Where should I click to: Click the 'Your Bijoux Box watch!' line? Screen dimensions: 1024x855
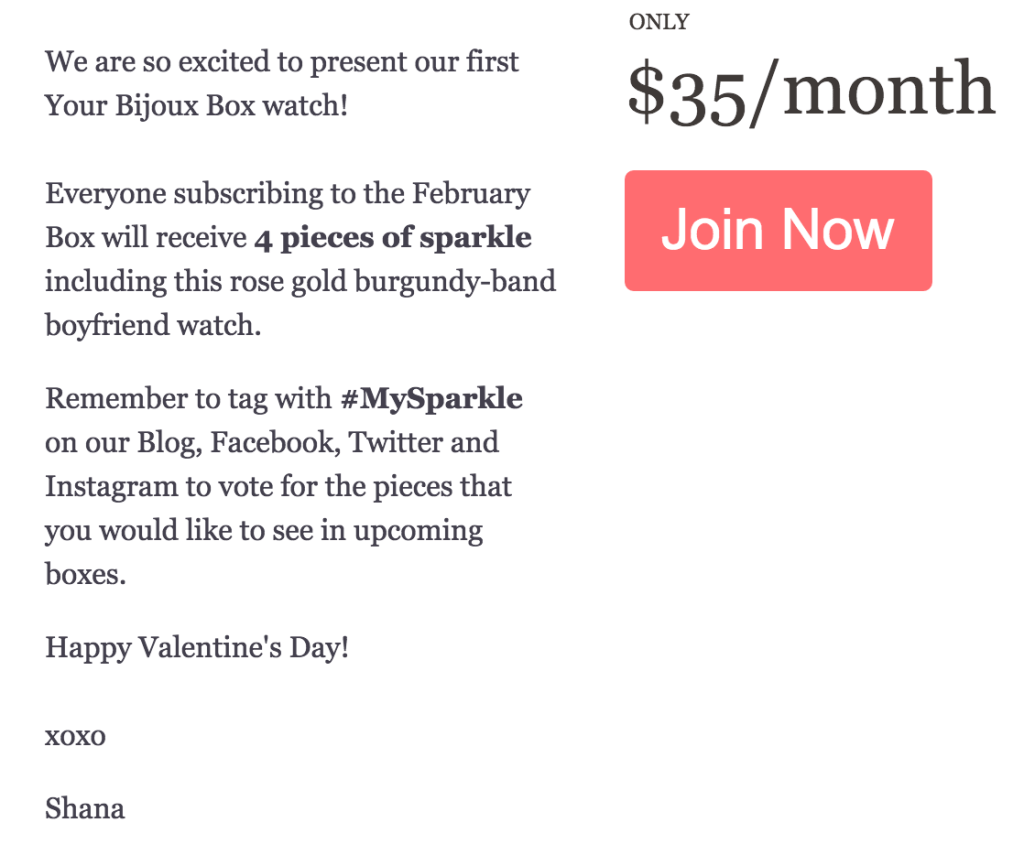pos(196,106)
